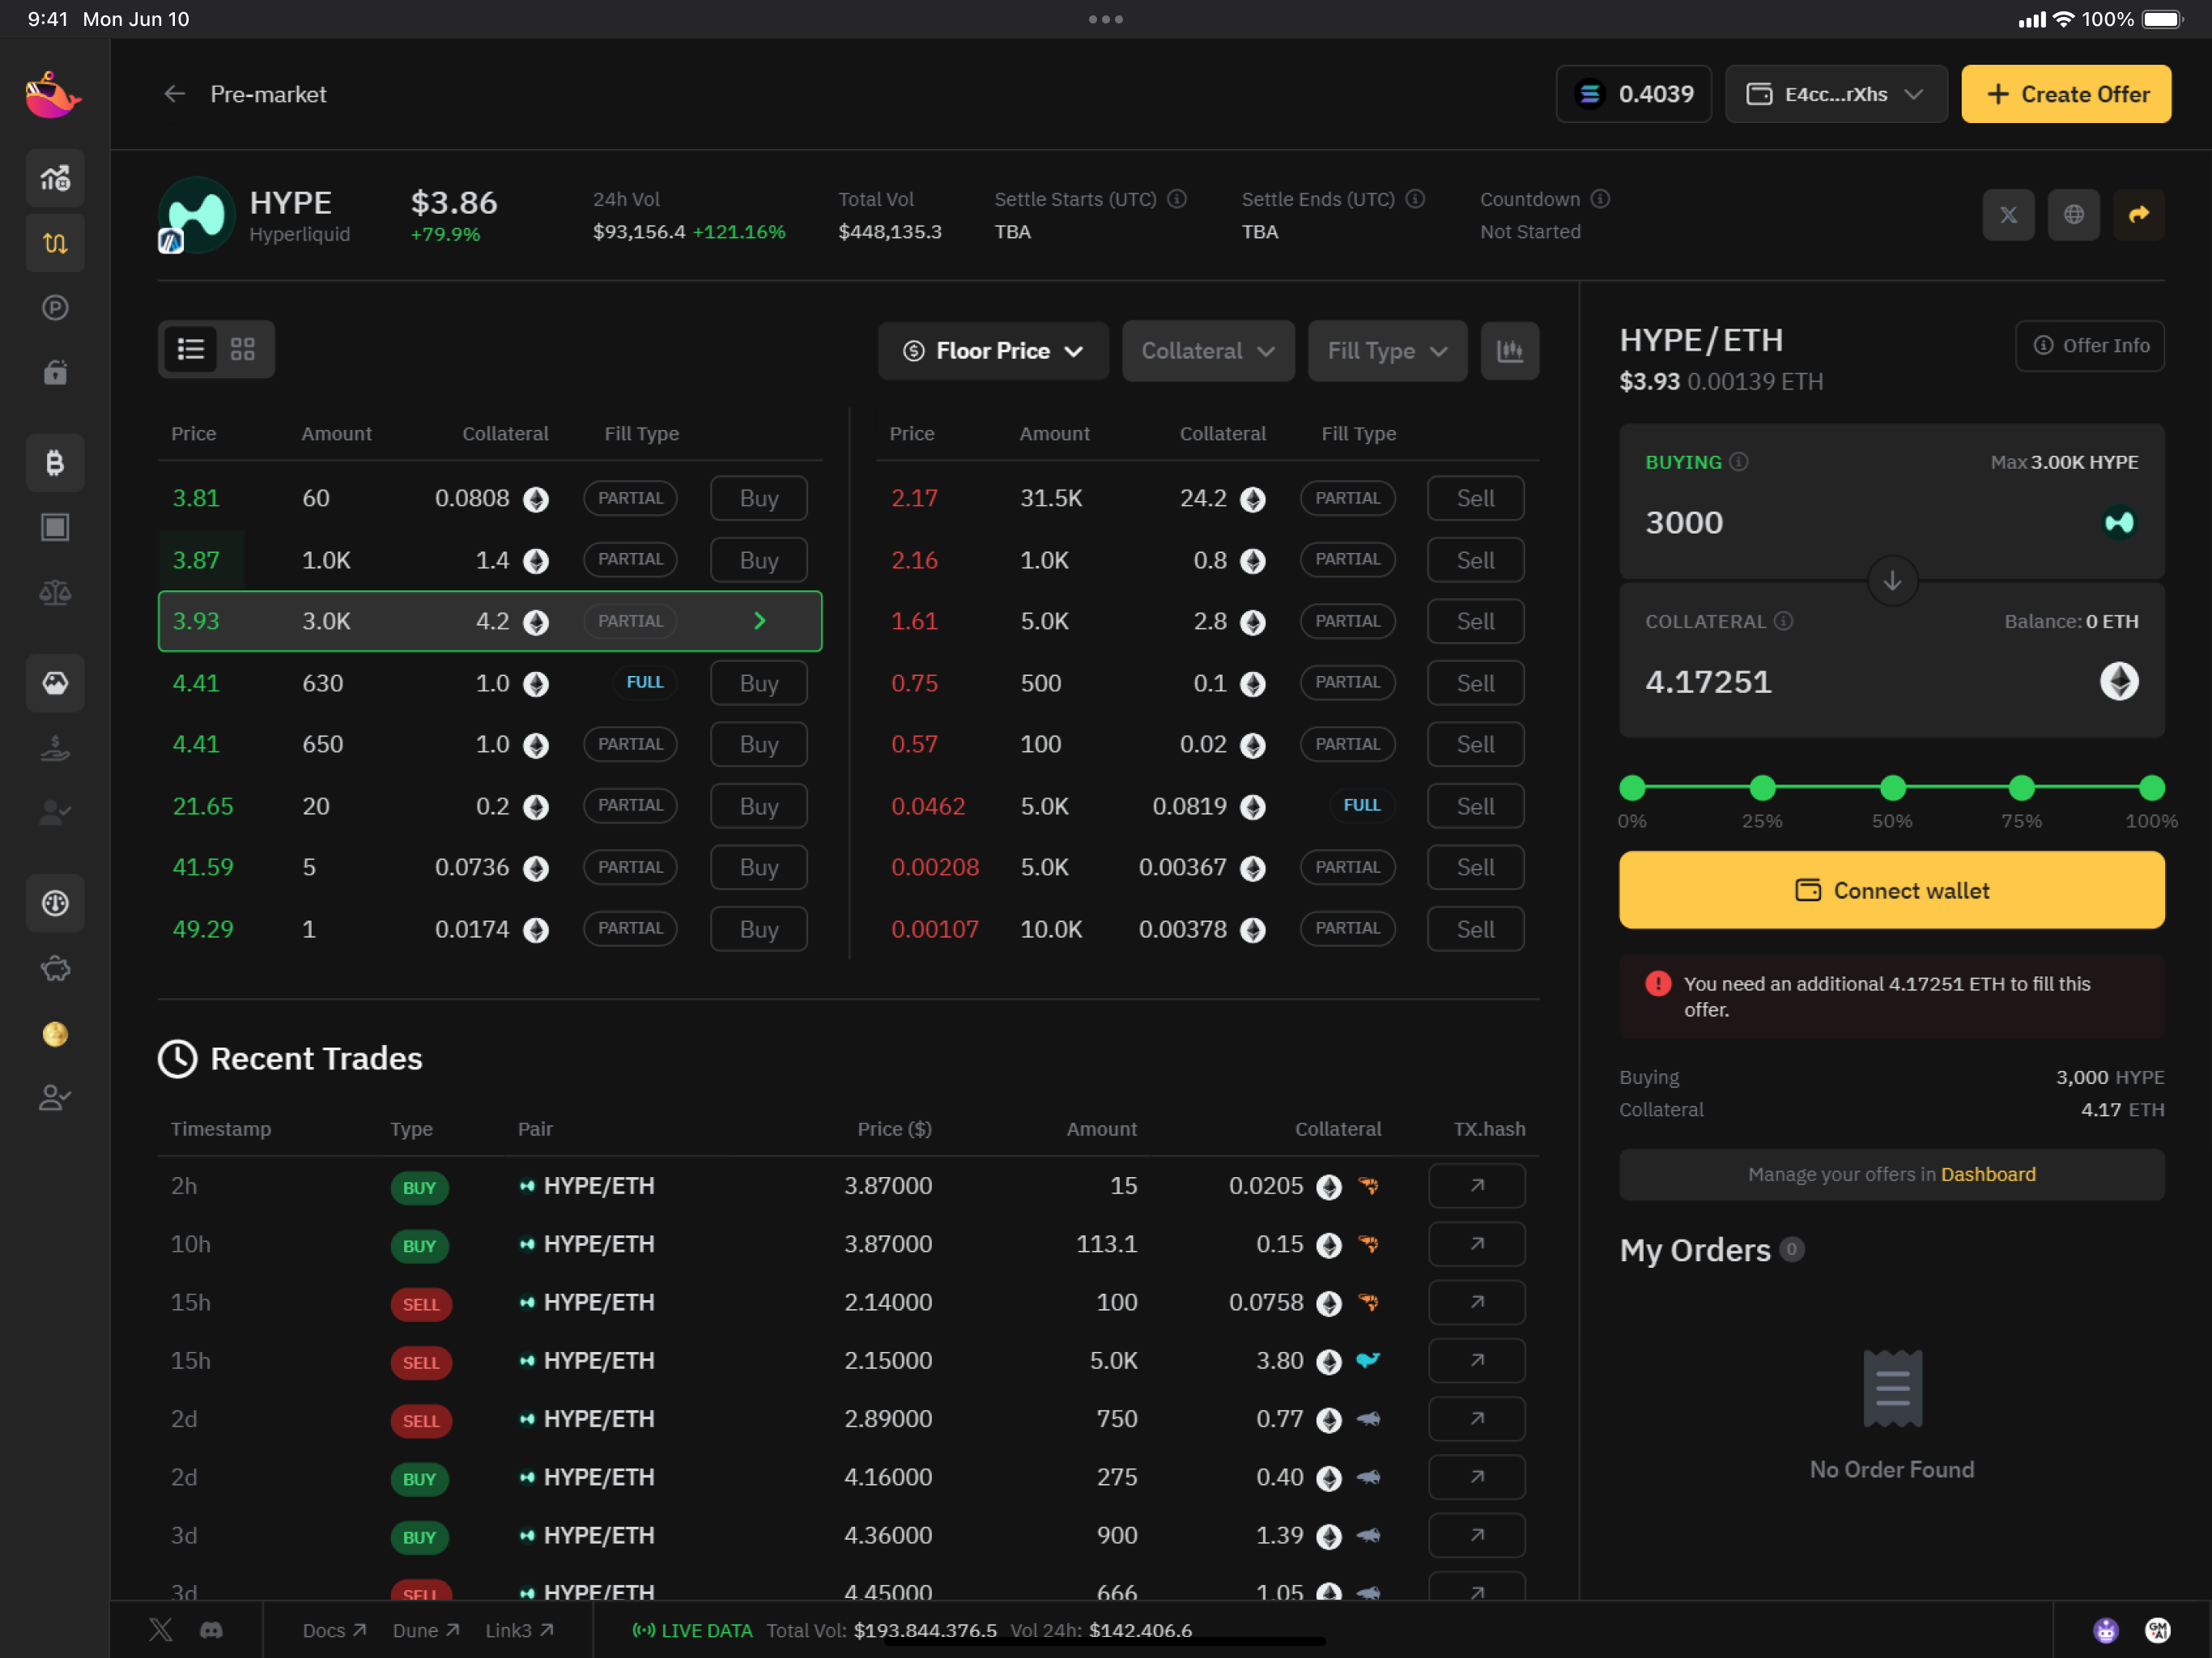Open X icon in footer
This screenshot has width=2212, height=1658.
click(x=160, y=1630)
